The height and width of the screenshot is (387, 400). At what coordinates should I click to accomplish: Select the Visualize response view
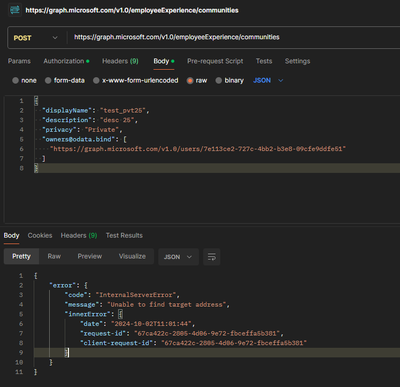[x=132, y=256]
